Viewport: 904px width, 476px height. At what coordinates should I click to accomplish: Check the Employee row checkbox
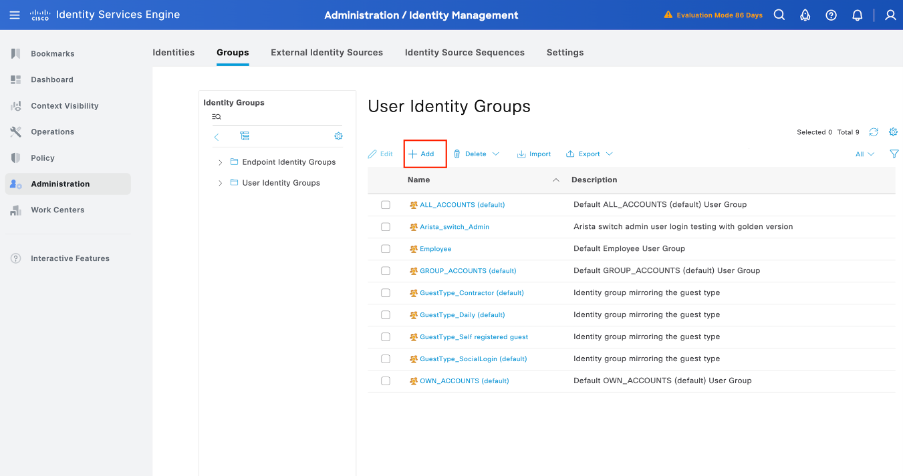coord(386,248)
